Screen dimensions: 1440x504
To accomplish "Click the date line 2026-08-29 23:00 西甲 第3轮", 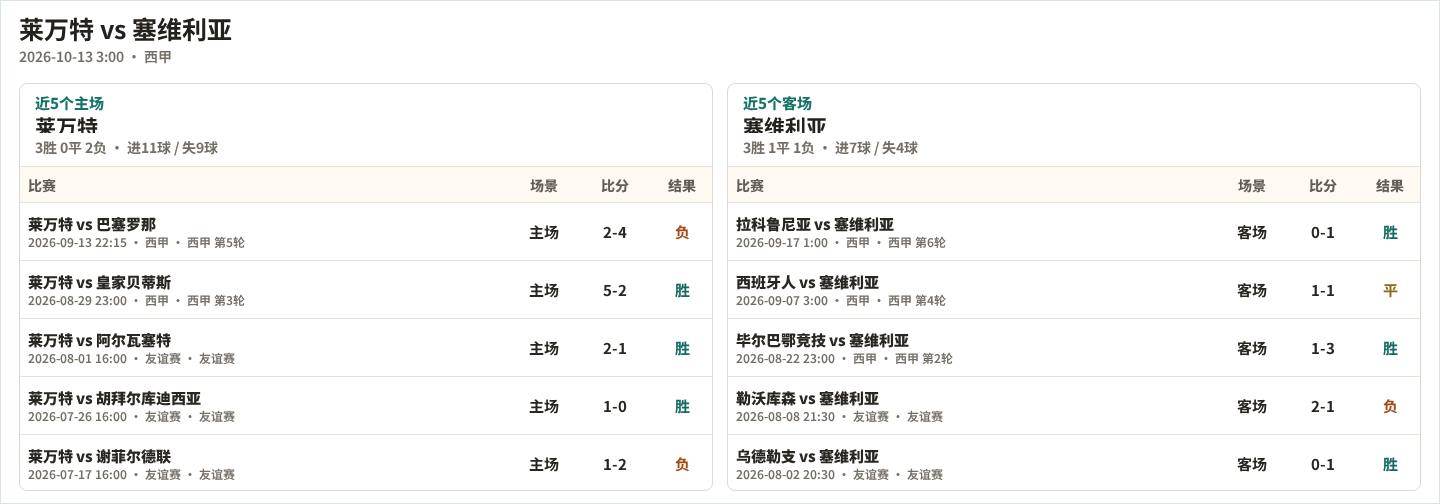I will click(x=136, y=301).
